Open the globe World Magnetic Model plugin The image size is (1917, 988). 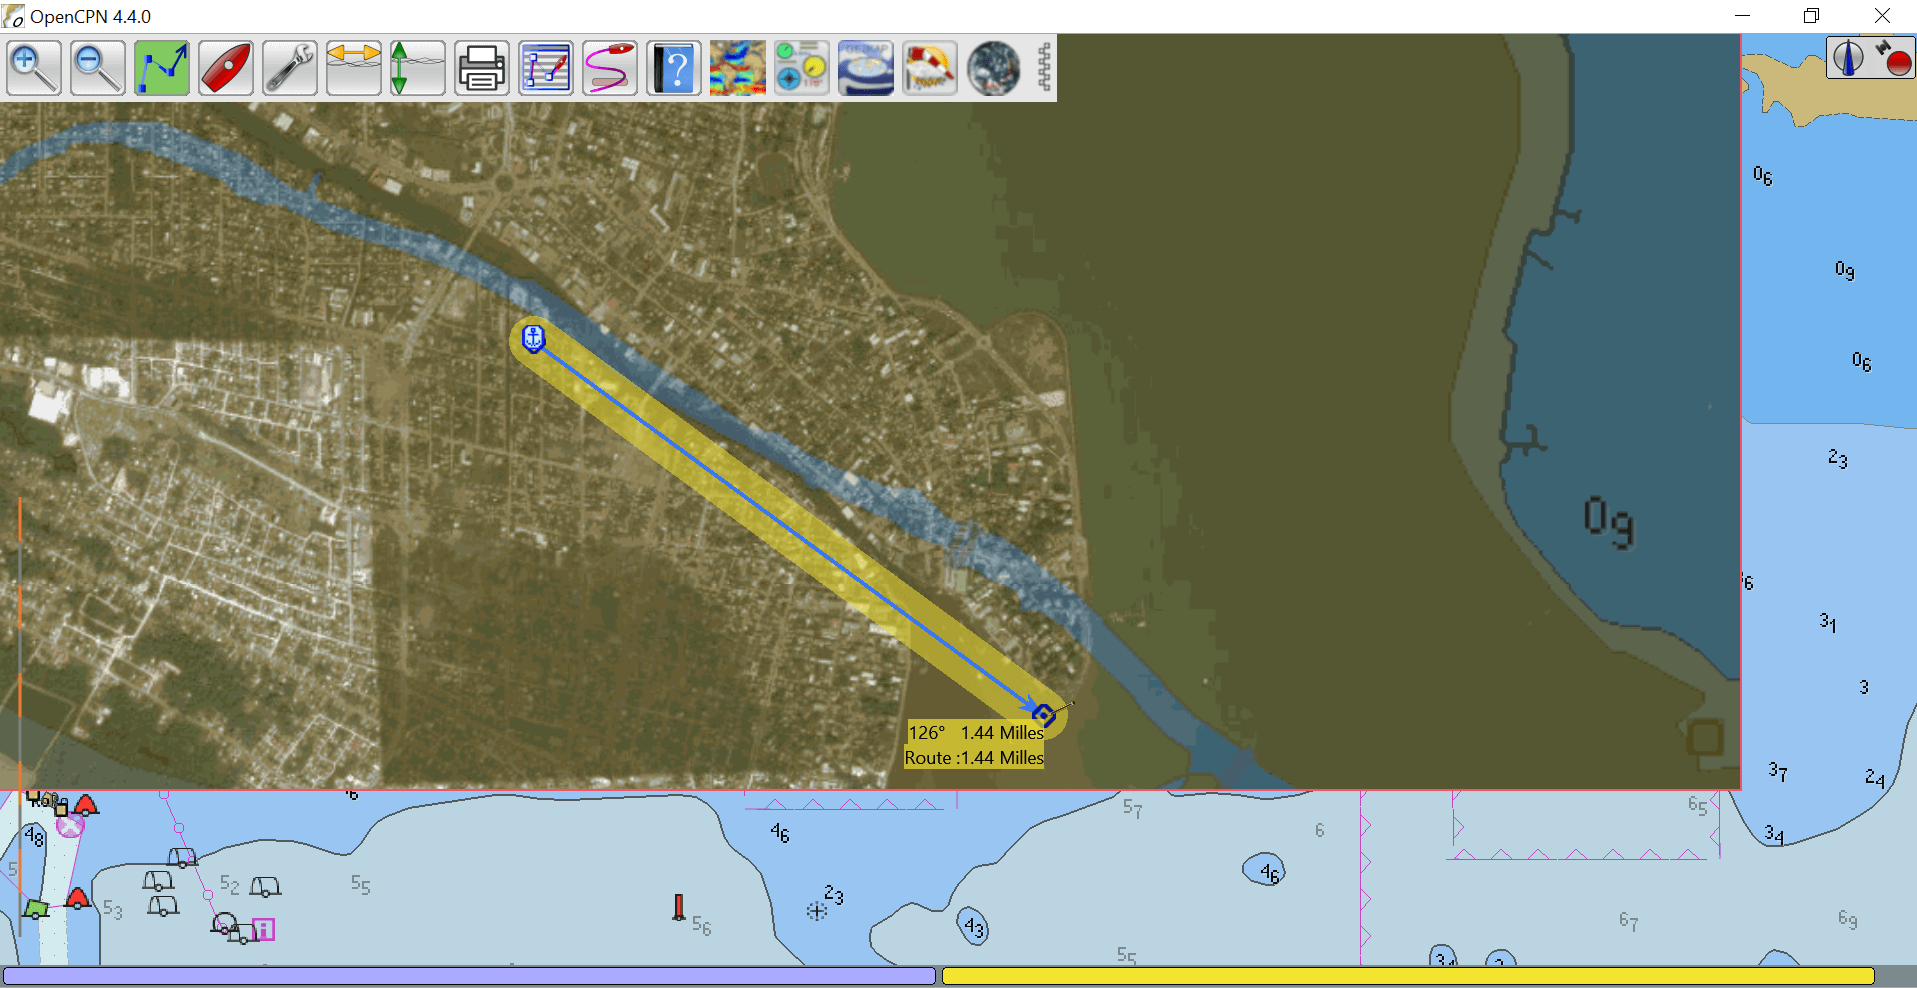(994, 68)
